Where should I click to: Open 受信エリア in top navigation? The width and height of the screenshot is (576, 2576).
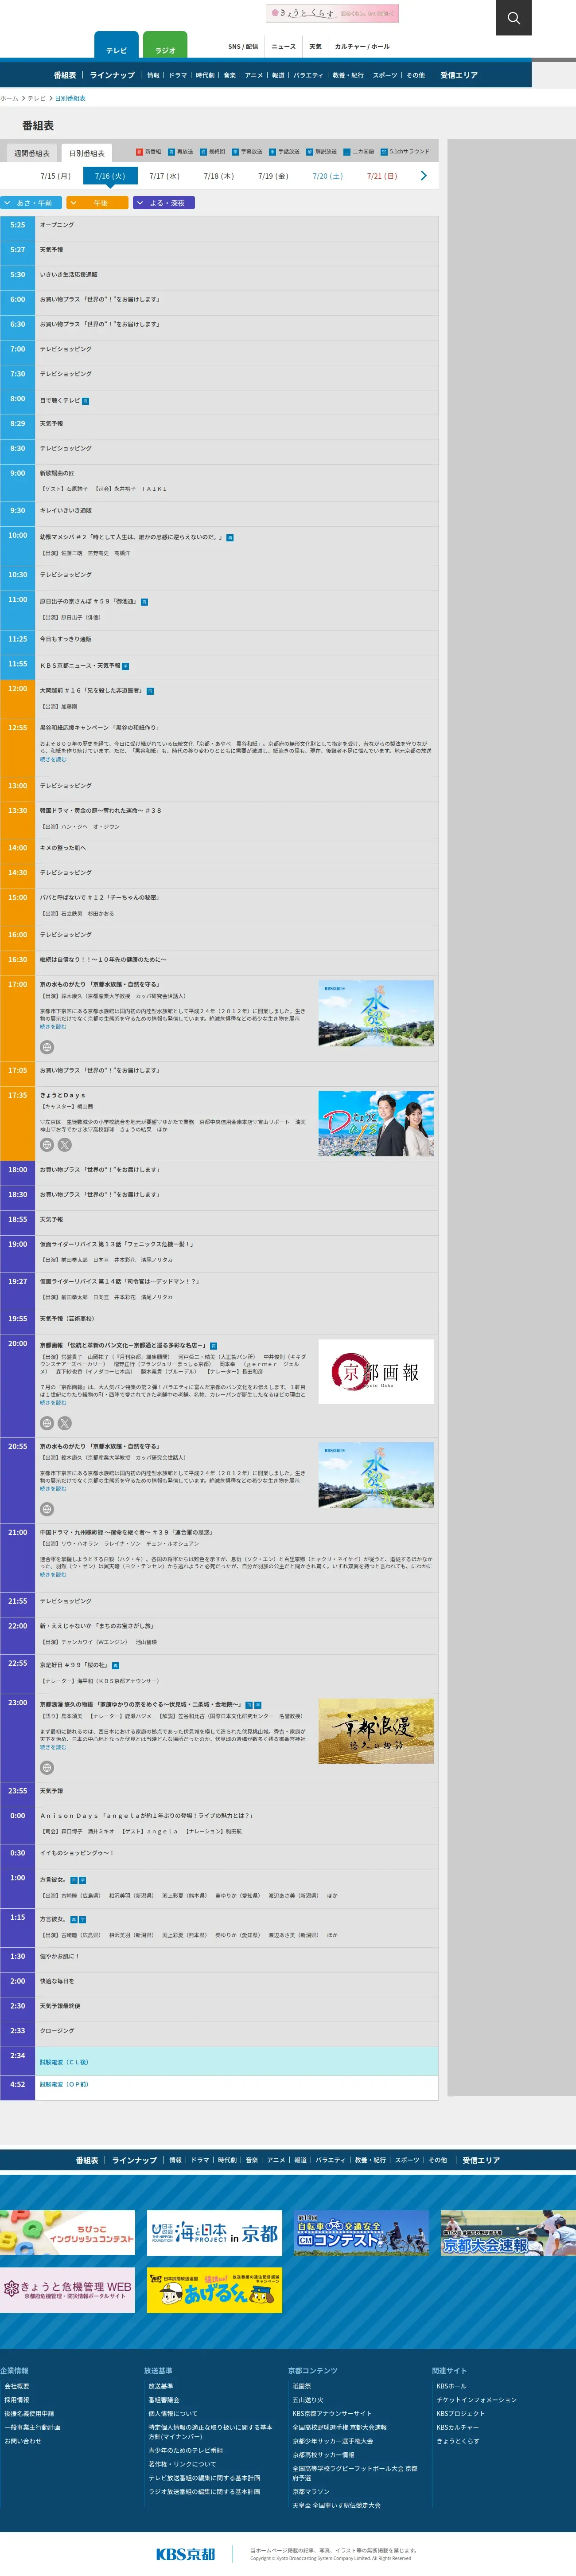(459, 75)
